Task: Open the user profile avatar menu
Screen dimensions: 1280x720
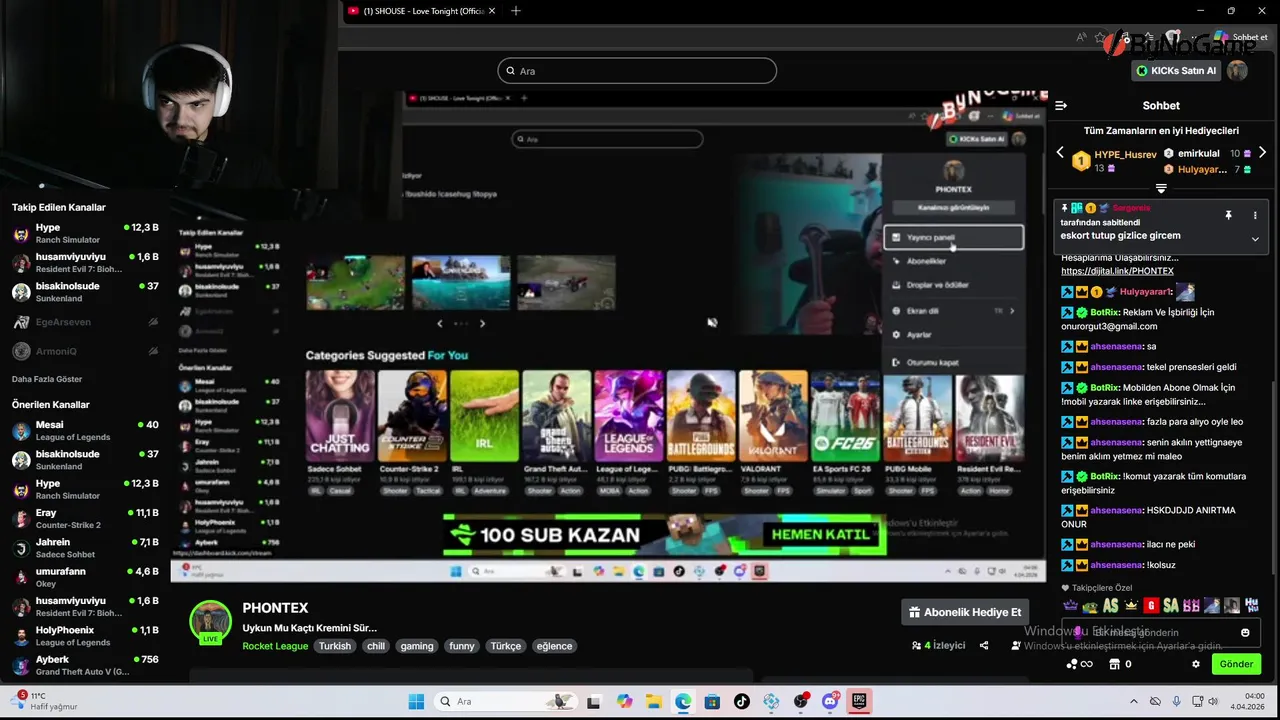Action: (1238, 71)
